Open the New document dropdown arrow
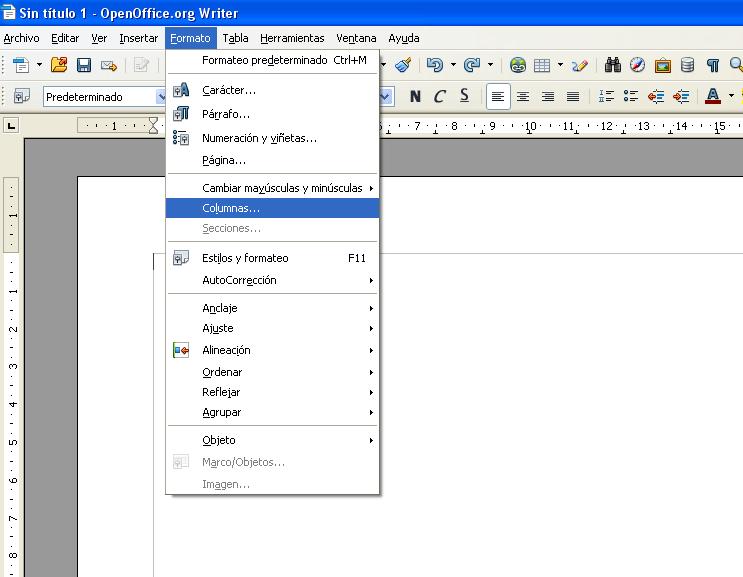 click(x=39, y=64)
